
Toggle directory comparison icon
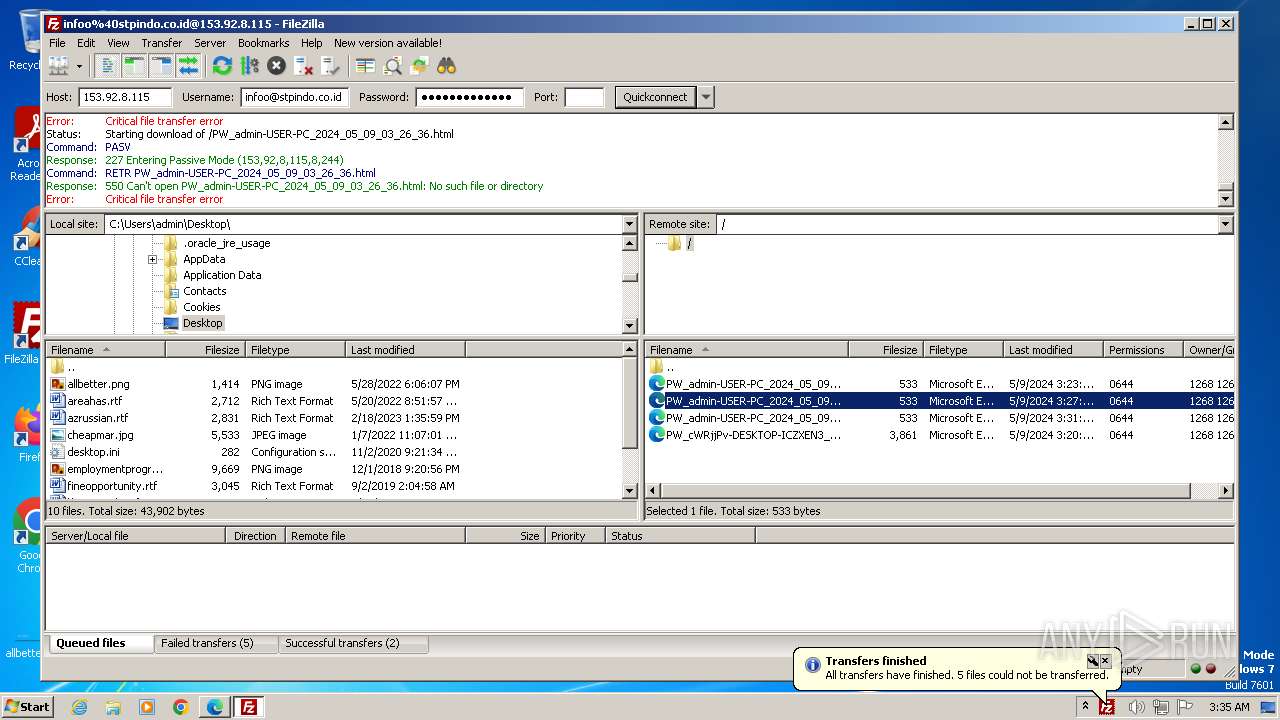(x=392, y=66)
